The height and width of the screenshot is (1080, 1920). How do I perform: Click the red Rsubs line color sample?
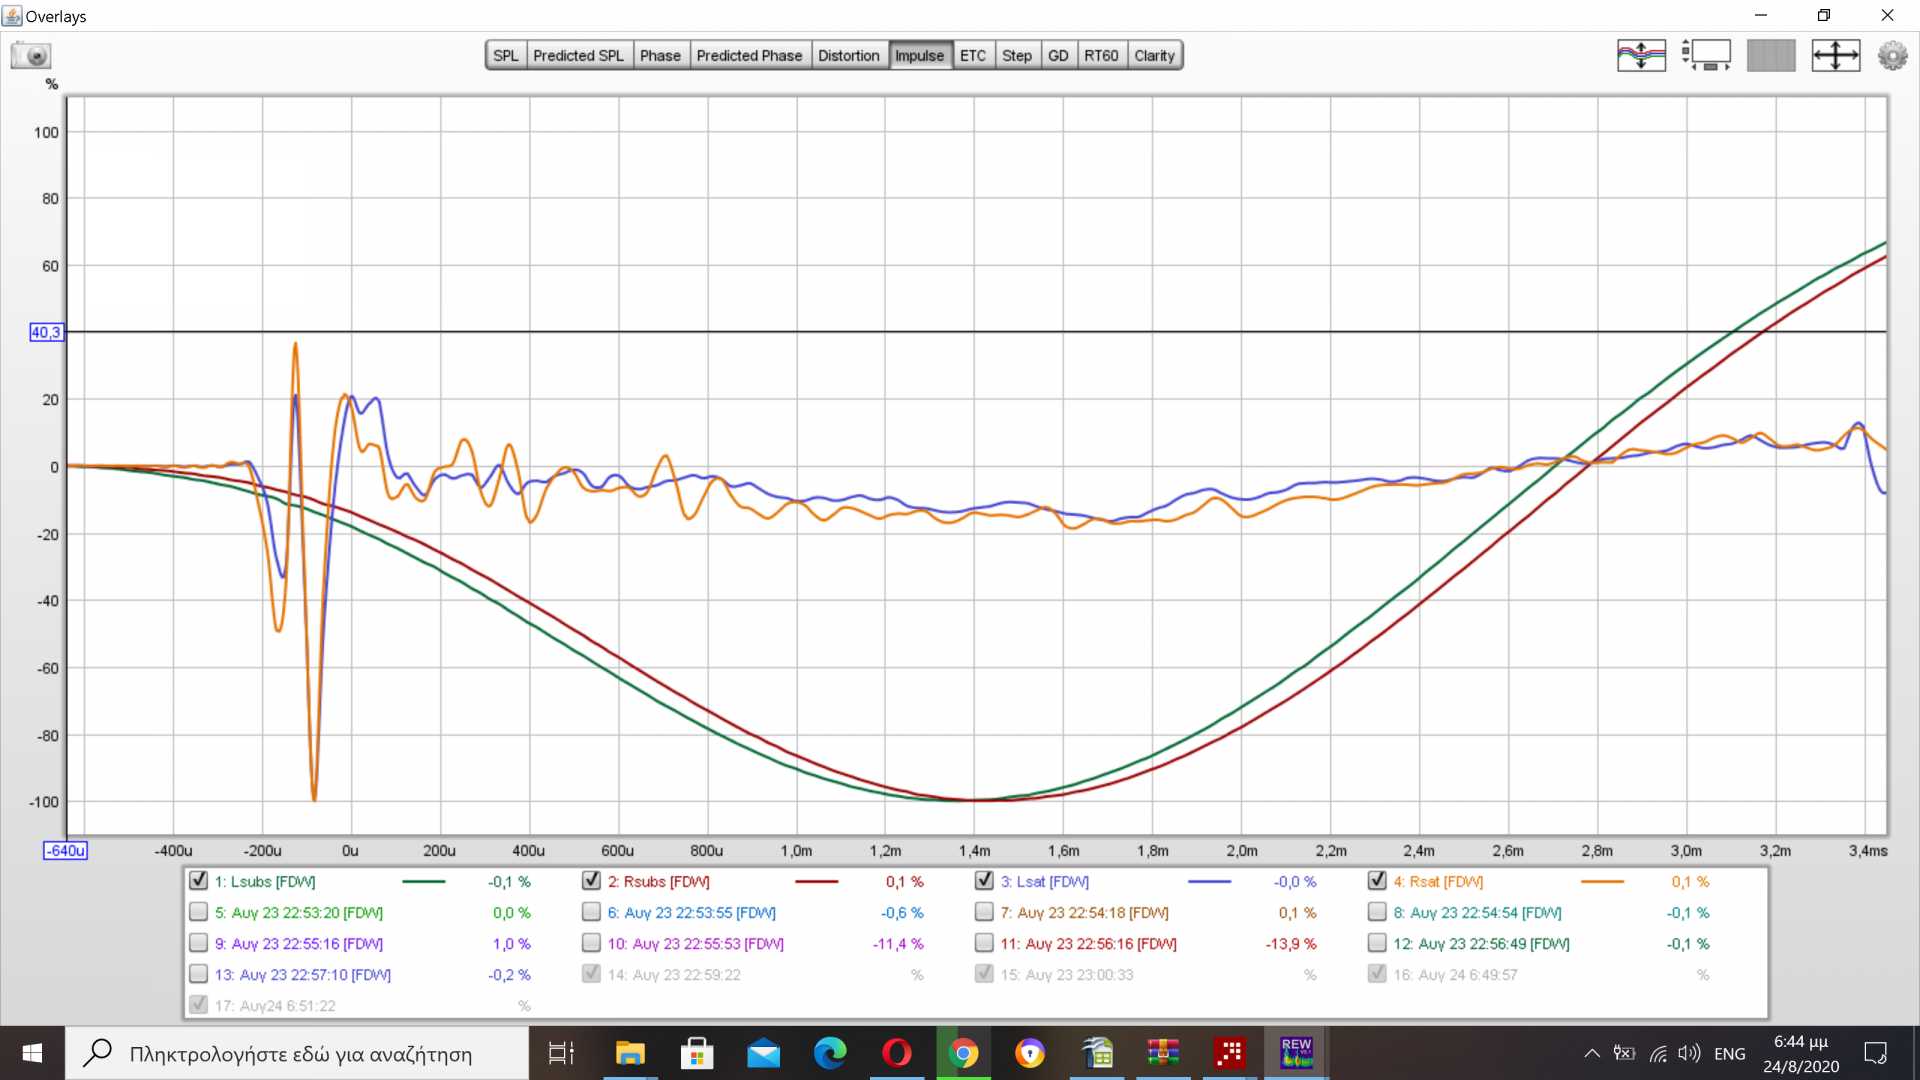pyautogui.click(x=816, y=882)
